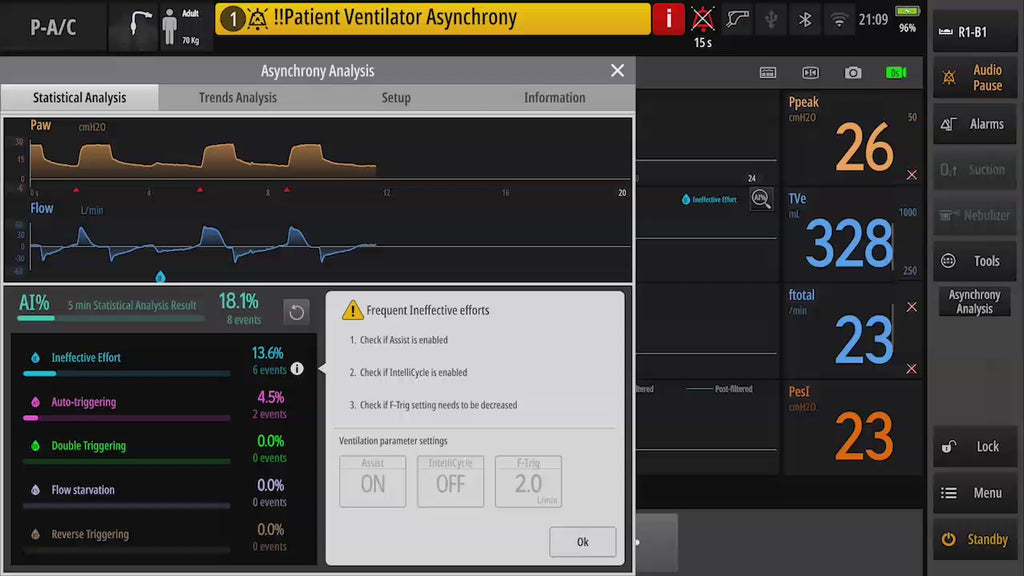Expand the Tools menu
The height and width of the screenshot is (576, 1024).
pos(974,261)
